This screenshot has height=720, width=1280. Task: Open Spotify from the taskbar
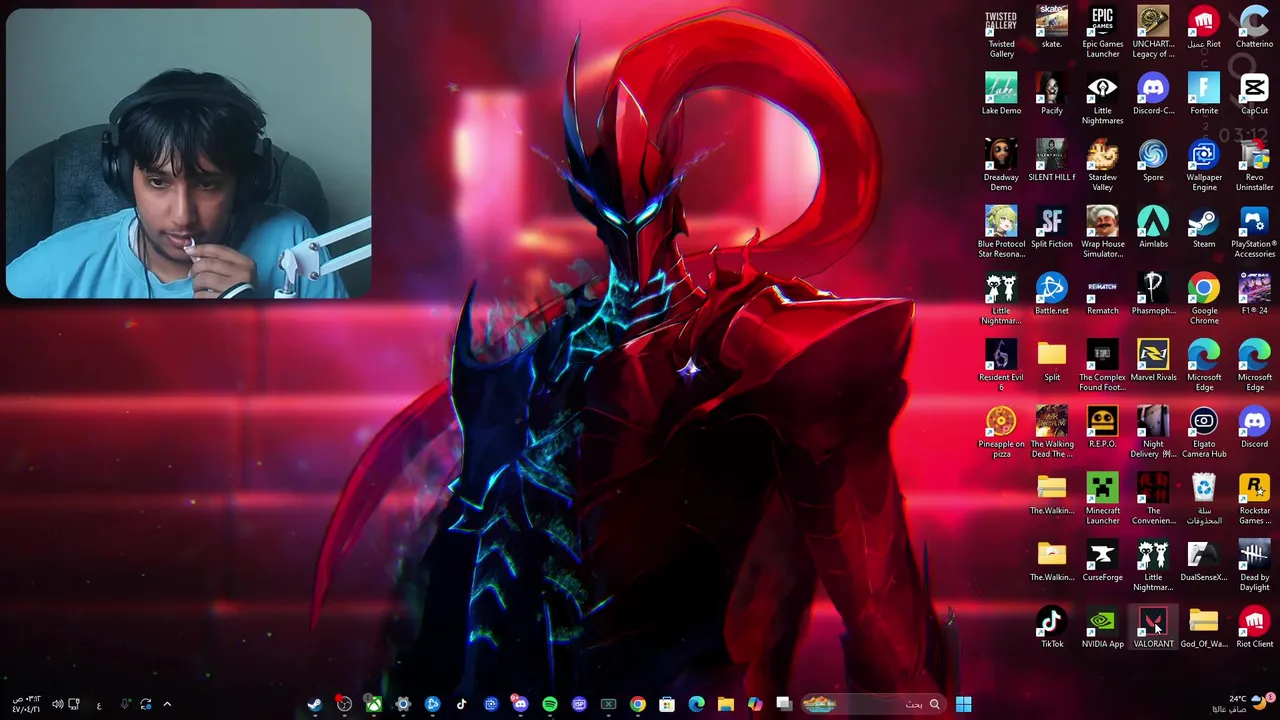[550, 704]
